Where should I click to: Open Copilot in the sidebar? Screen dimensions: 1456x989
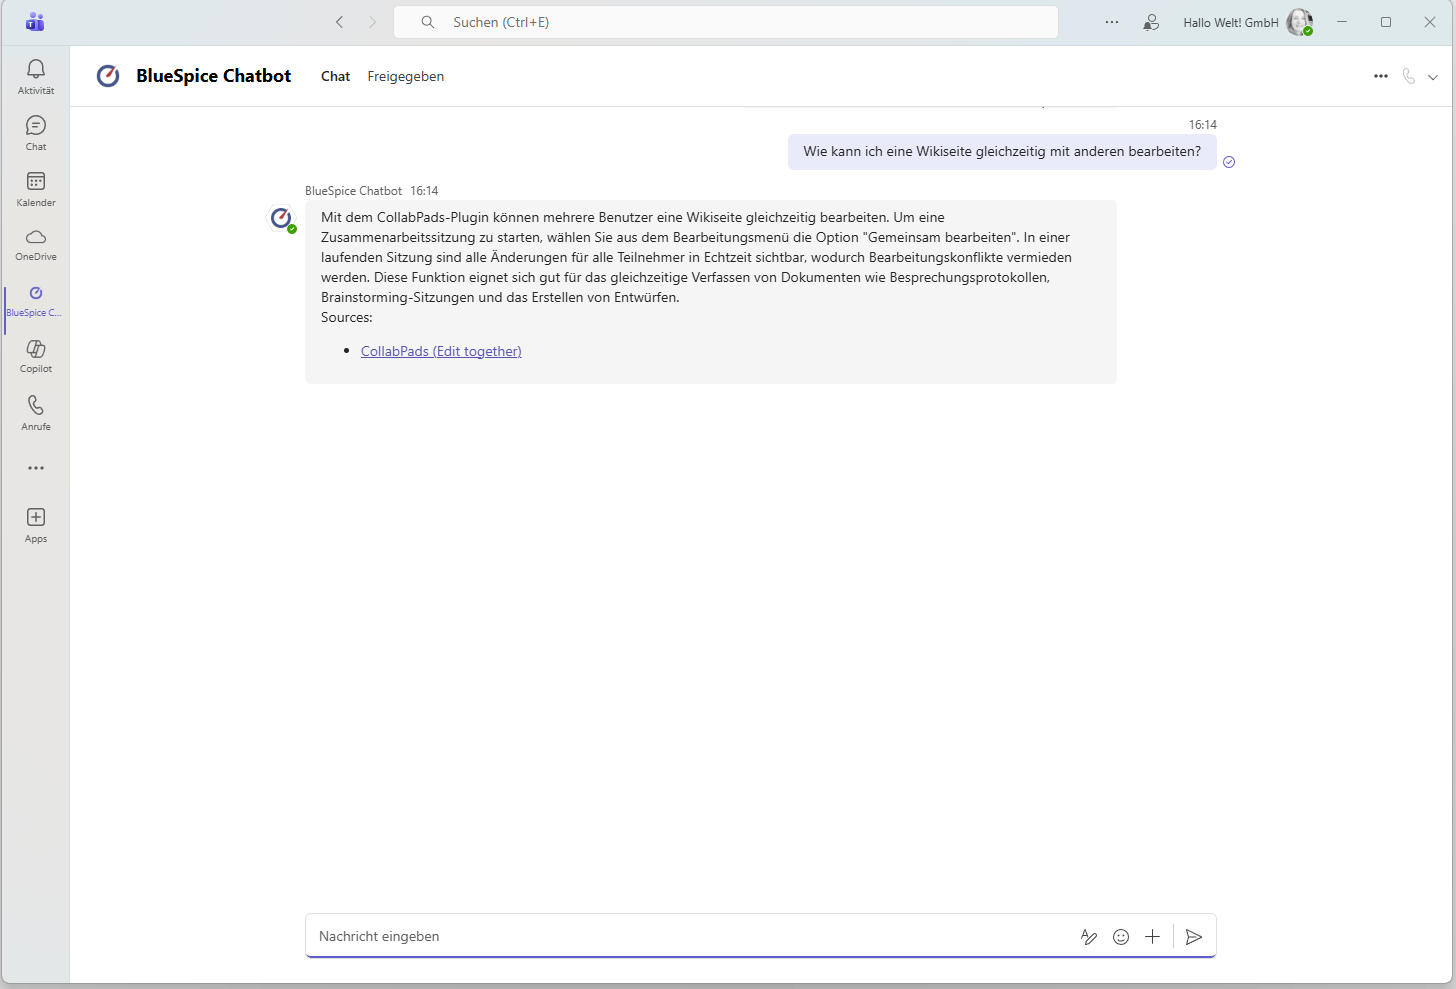(x=36, y=355)
